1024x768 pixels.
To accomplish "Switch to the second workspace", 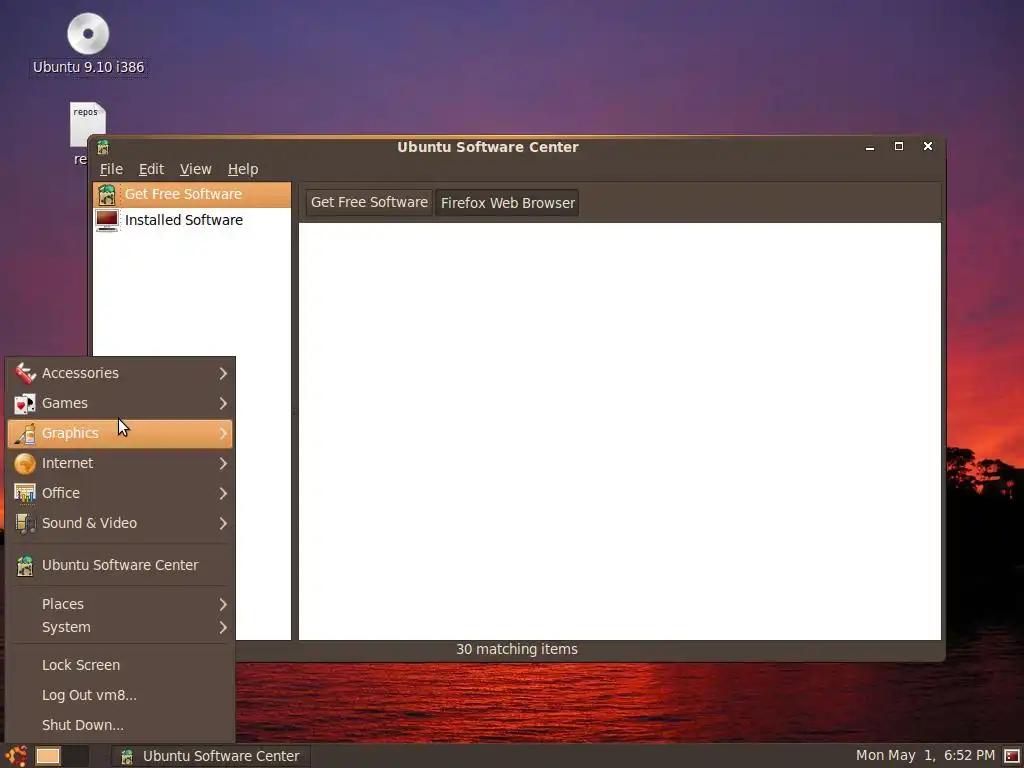I will (76, 756).
